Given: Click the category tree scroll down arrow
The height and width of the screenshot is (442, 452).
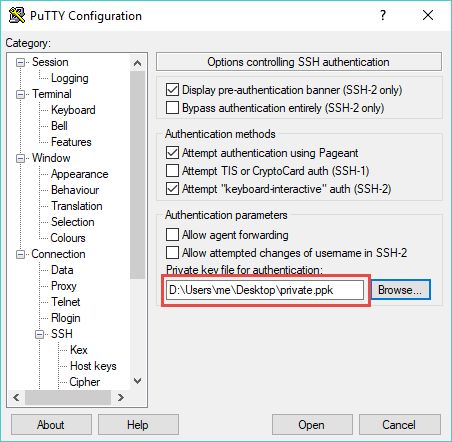Looking at the screenshot, I should pos(137,380).
